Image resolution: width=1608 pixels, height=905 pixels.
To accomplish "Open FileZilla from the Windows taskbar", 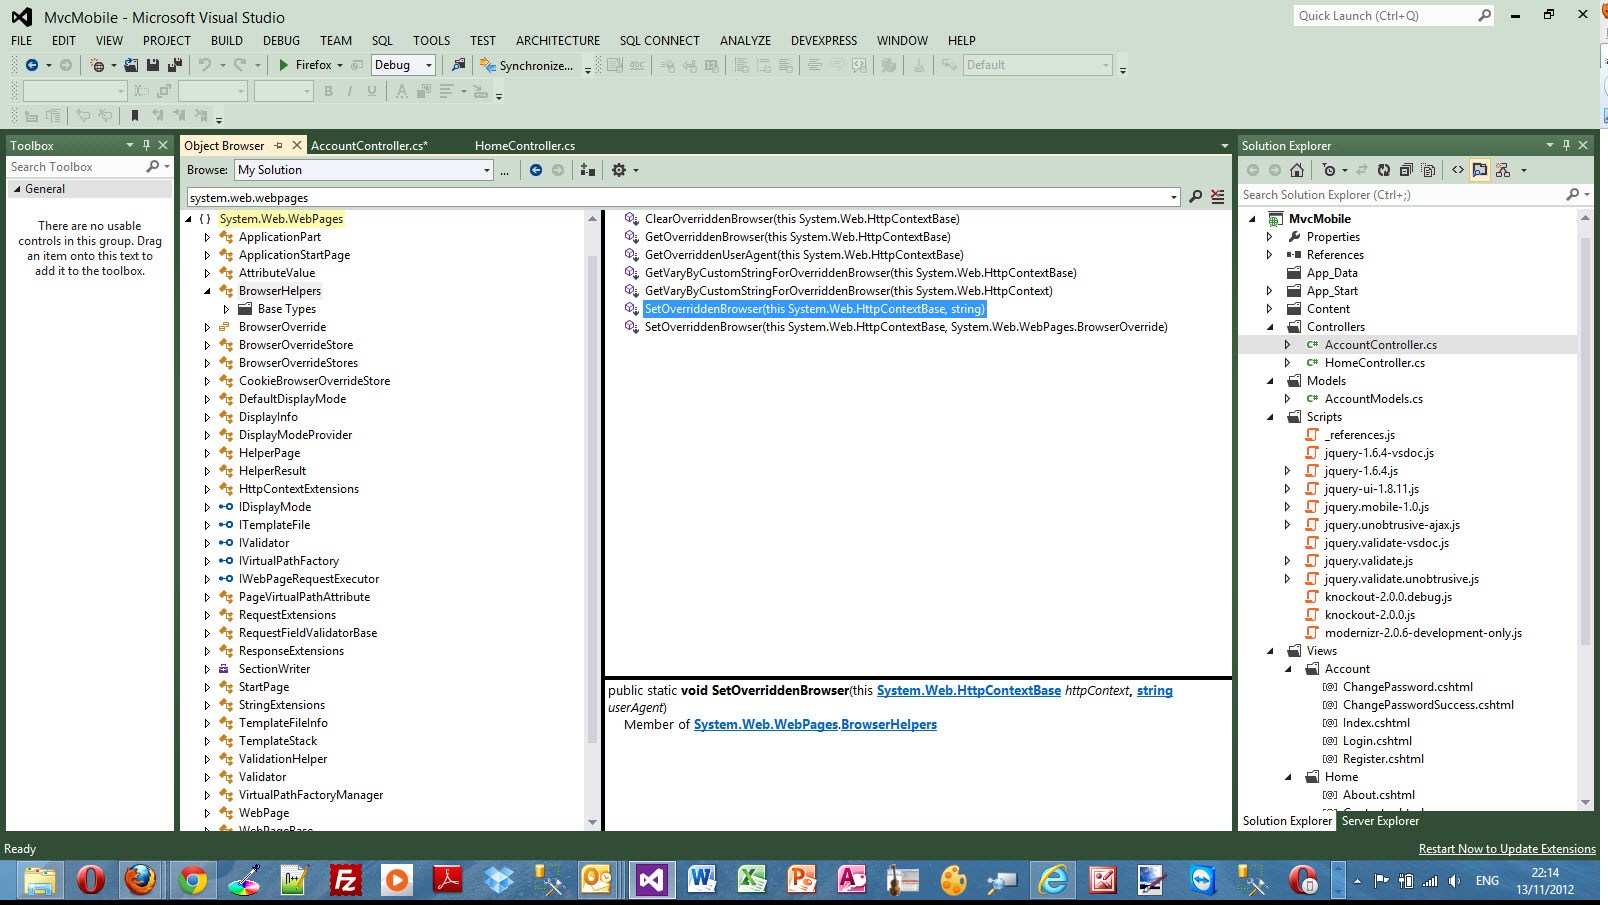I will point(344,880).
